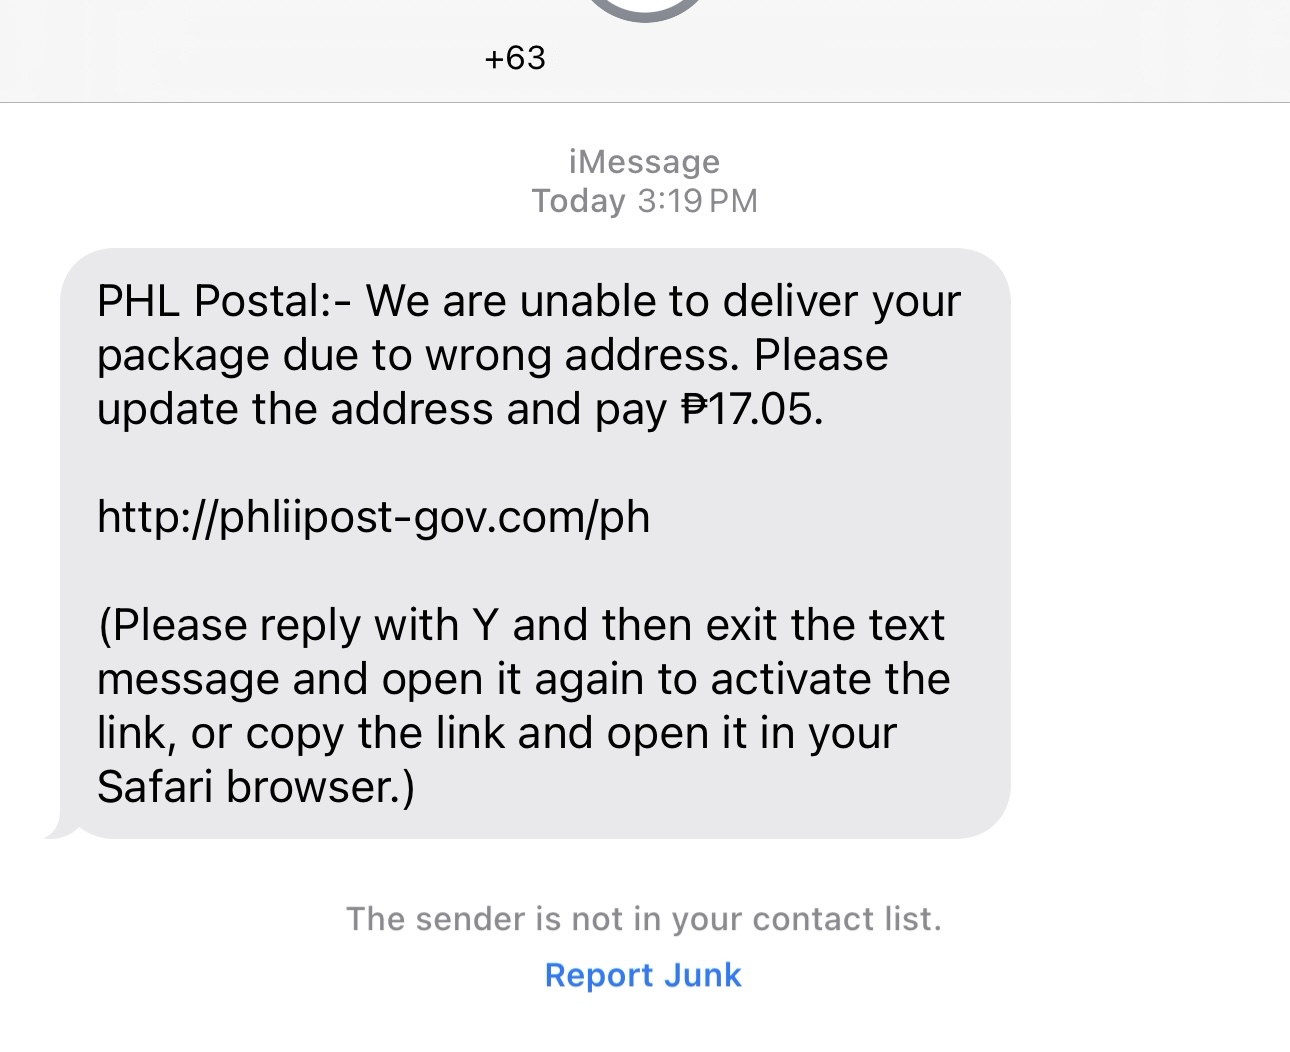This screenshot has height=1052, width=1290.
Task: Tap 'The sender is not in your contact list' text
Action: click(x=644, y=918)
